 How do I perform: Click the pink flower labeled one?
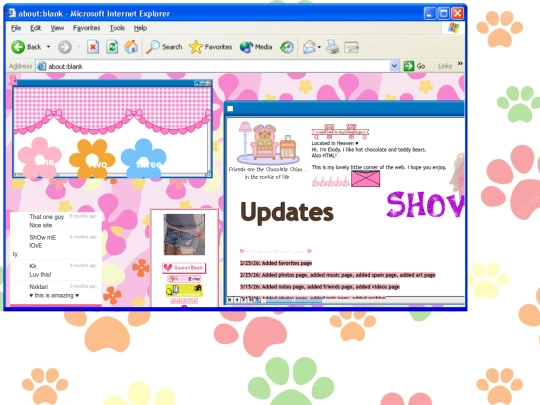pyautogui.click(x=40, y=158)
